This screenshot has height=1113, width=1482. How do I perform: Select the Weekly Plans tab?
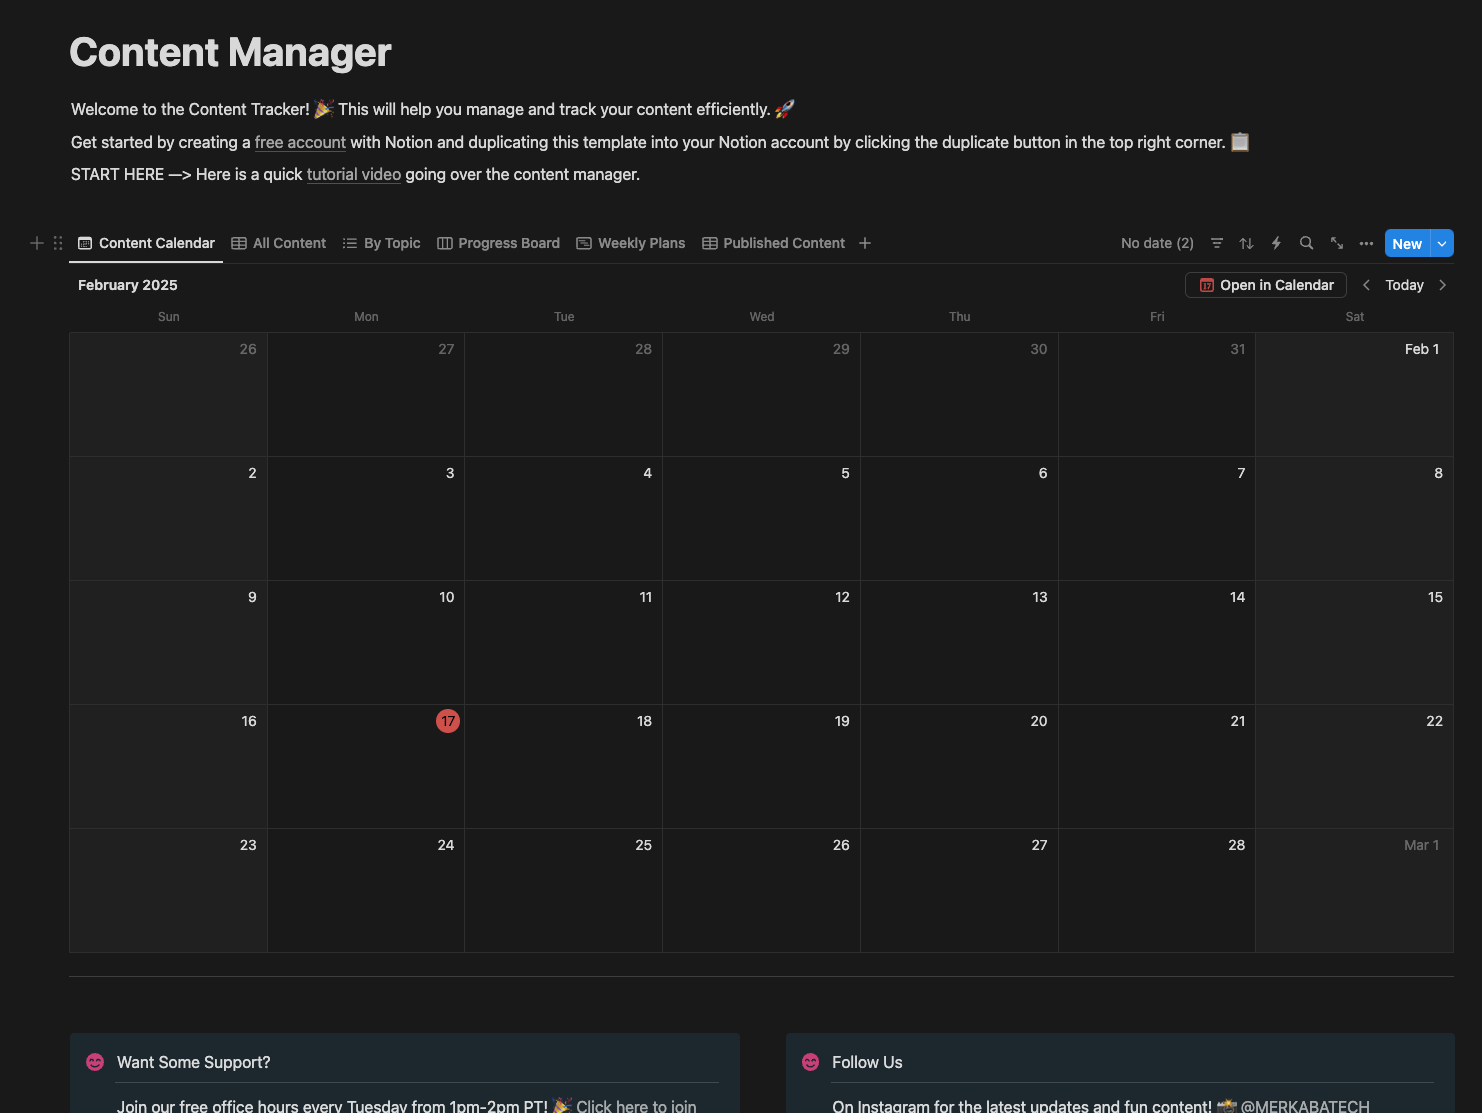click(631, 243)
